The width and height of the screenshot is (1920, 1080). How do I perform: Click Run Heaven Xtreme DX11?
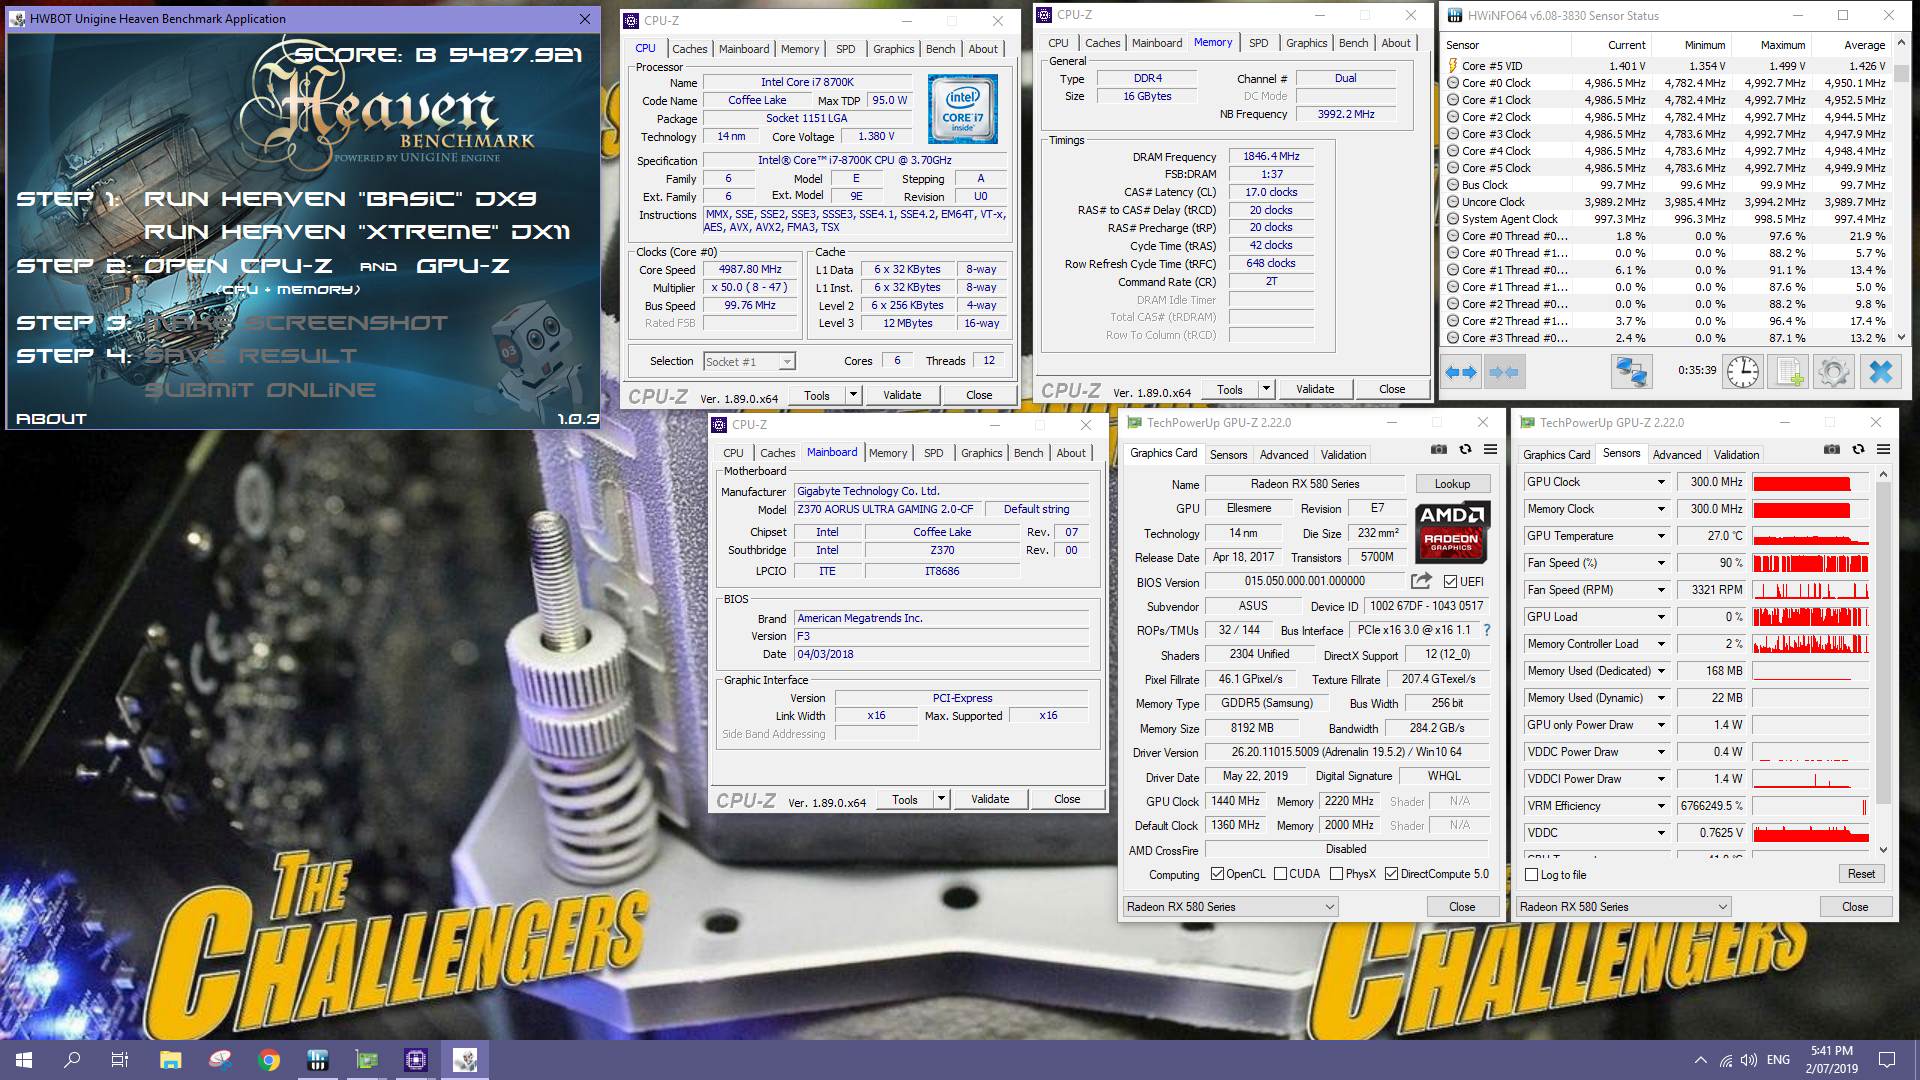tap(357, 232)
